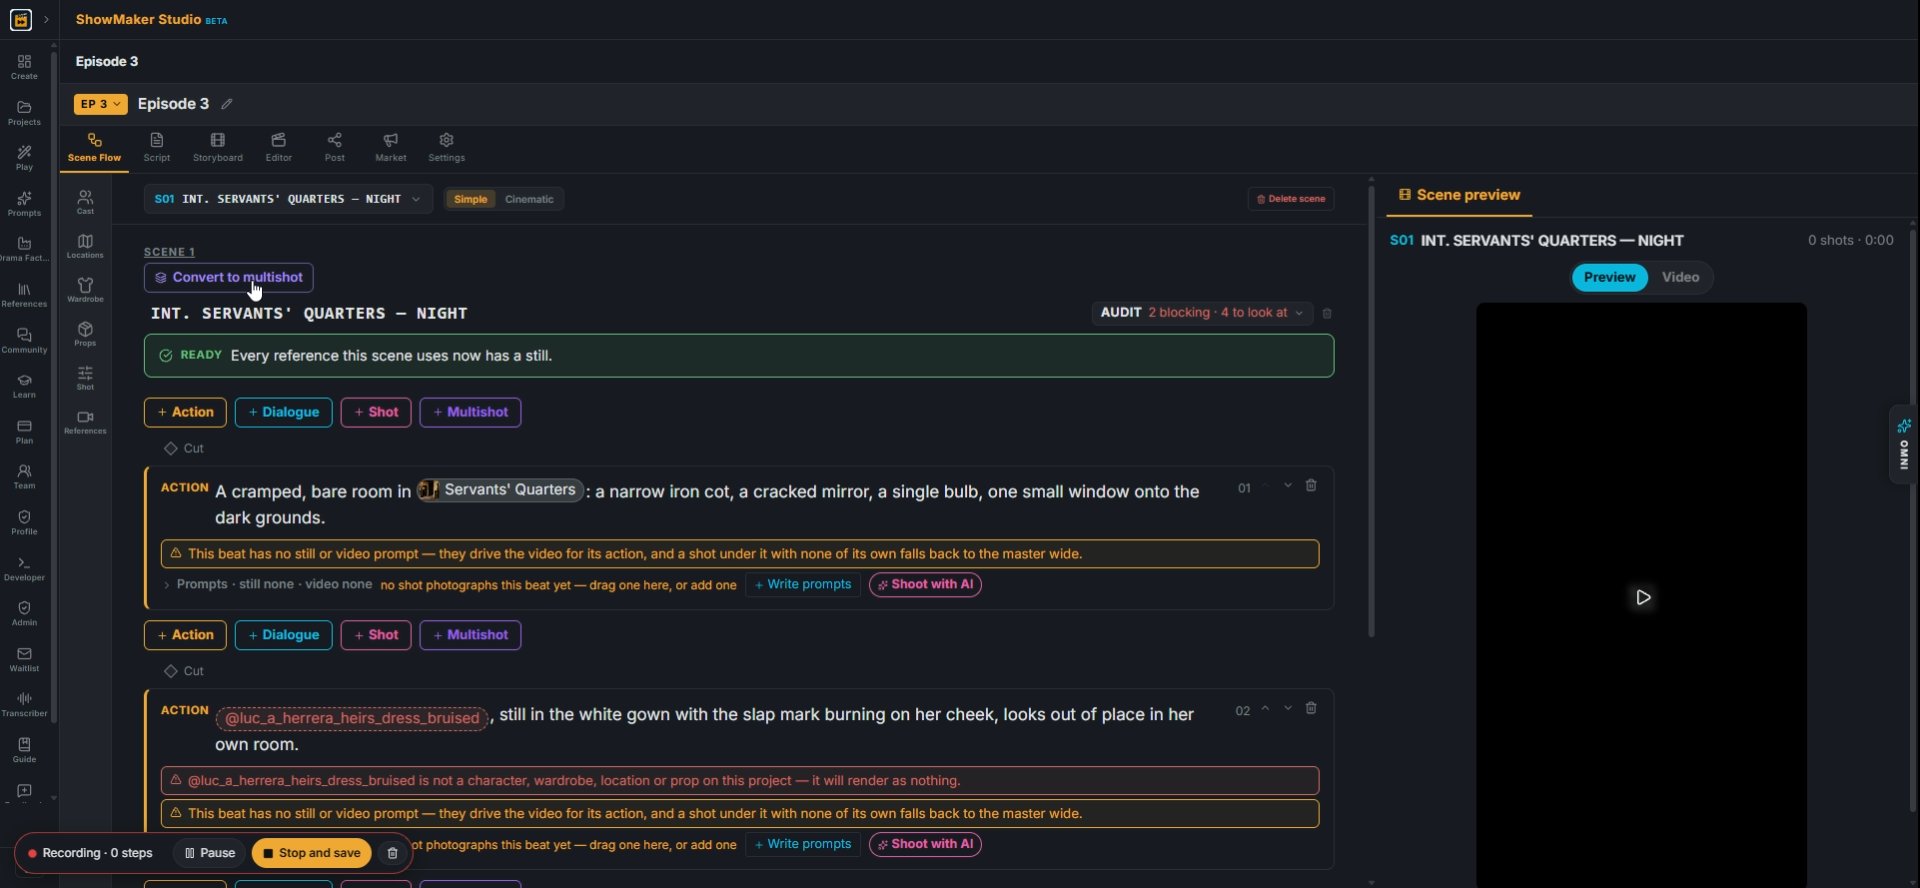Open the Projects sidebar icon

(24, 113)
